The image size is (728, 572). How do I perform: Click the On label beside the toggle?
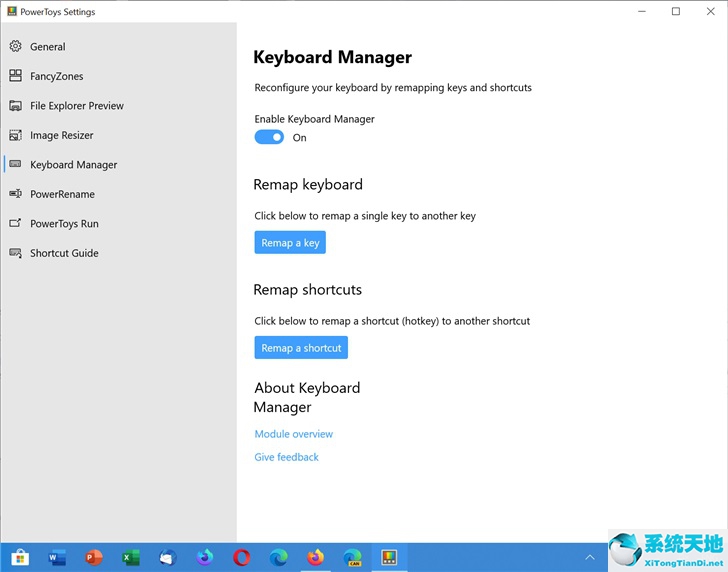(x=299, y=138)
